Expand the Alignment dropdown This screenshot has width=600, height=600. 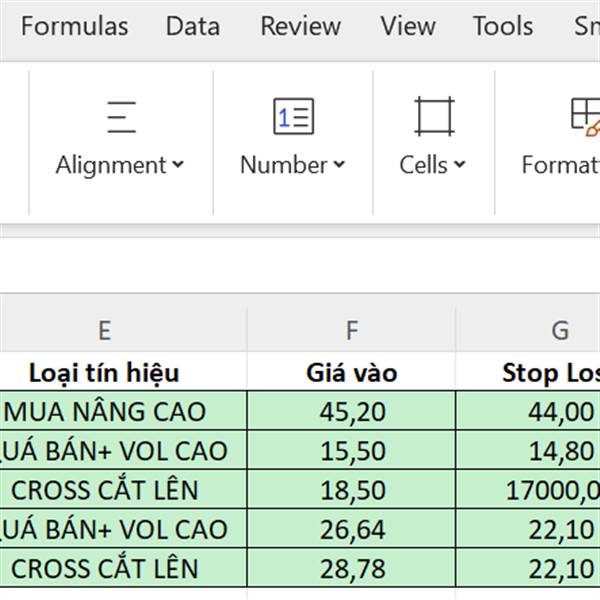(120, 165)
